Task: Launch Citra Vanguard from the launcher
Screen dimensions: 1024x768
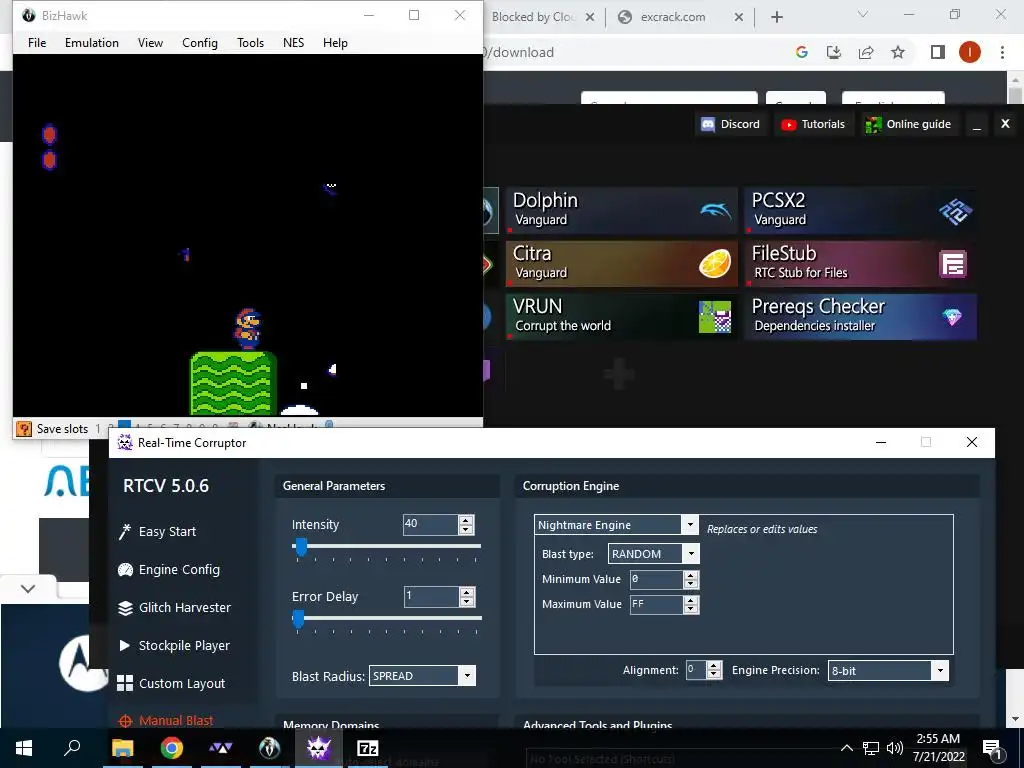Action: (x=622, y=263)
